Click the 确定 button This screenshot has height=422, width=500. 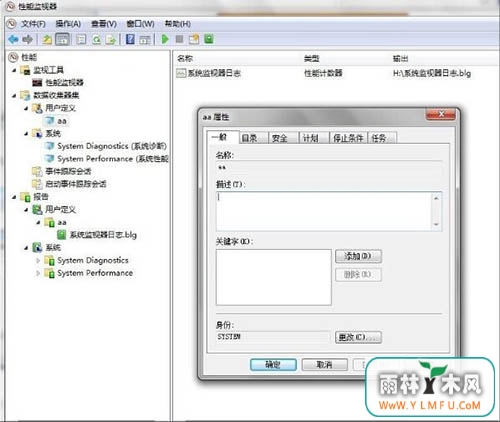click(273, 364)
